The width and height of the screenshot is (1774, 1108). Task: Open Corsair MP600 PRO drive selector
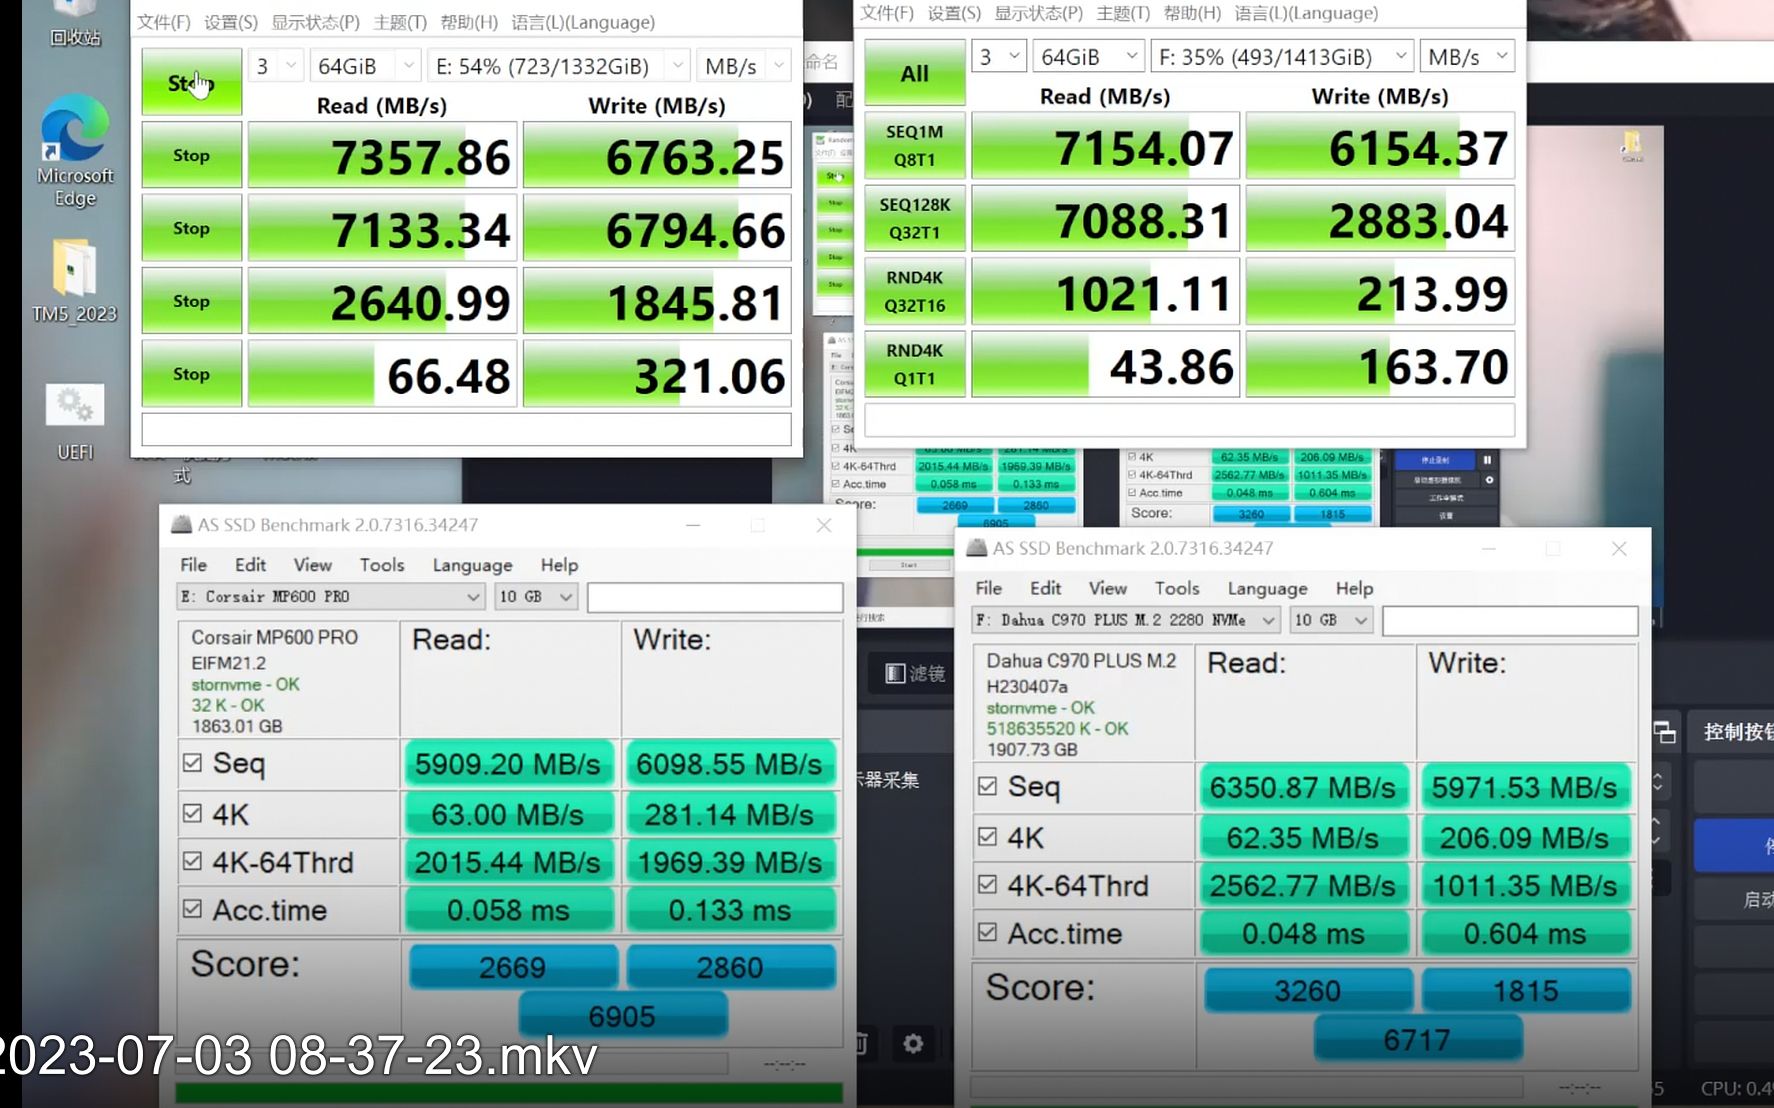pyautogui.click(x=331, y=597)
